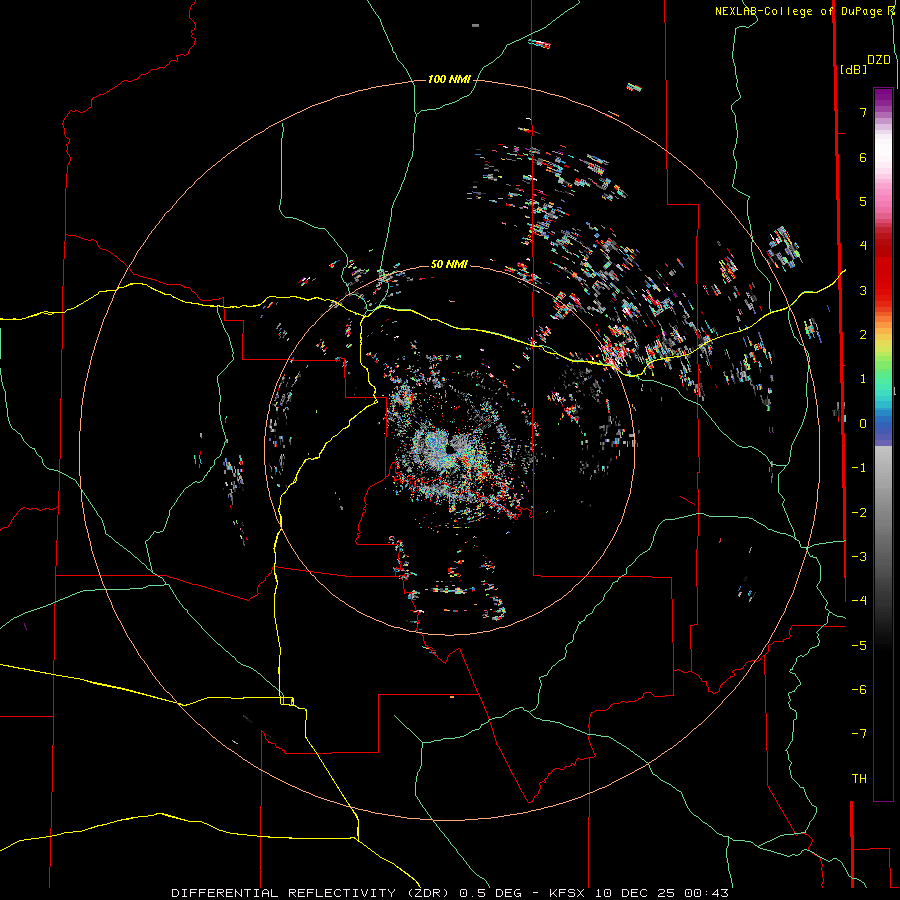This screenshot has height=900, width=900.
Task: Click the -3 dB tick label
Action: (x=859, y=557)
